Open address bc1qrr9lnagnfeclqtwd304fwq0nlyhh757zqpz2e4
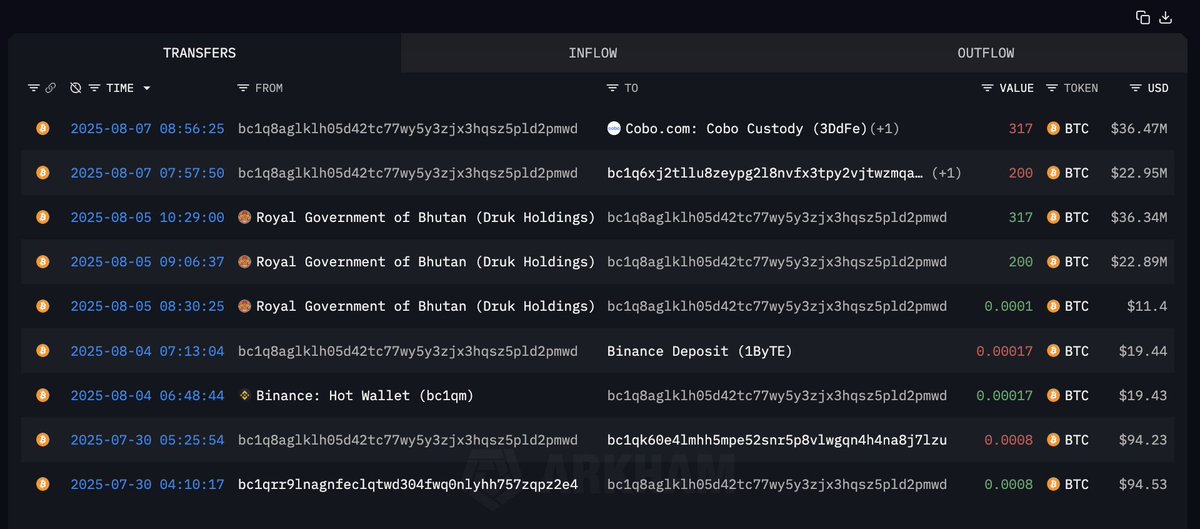 (408, 484)
